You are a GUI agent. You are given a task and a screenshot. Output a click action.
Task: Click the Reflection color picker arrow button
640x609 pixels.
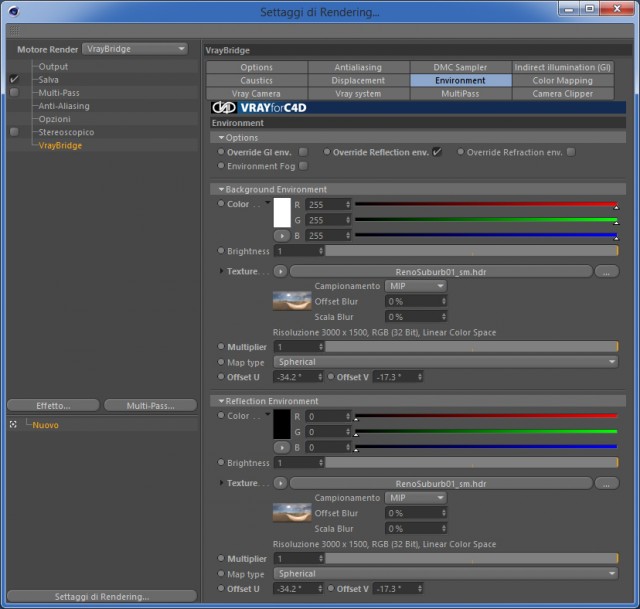click(x=282, y=447)
